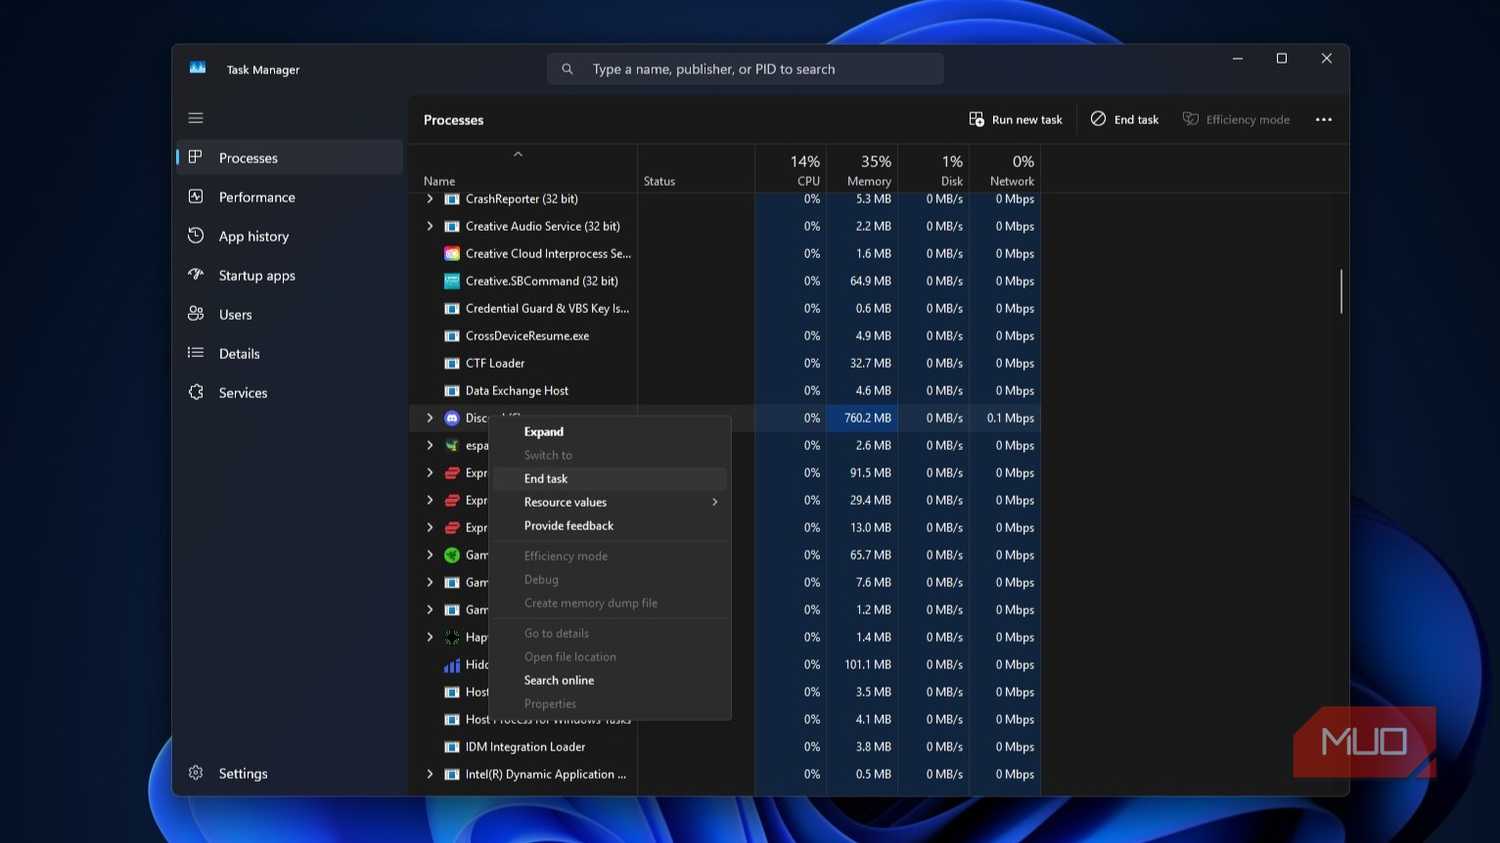
Task: Click the CTF Loader process icon
Action: coord(452,363)
